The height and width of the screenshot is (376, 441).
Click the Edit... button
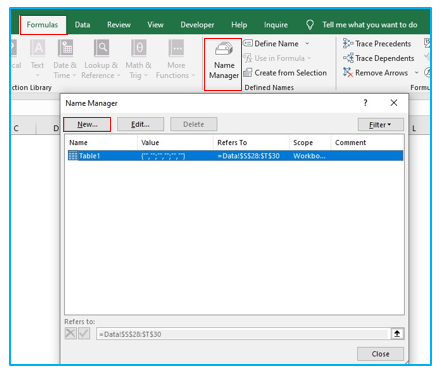click(140, 124)
